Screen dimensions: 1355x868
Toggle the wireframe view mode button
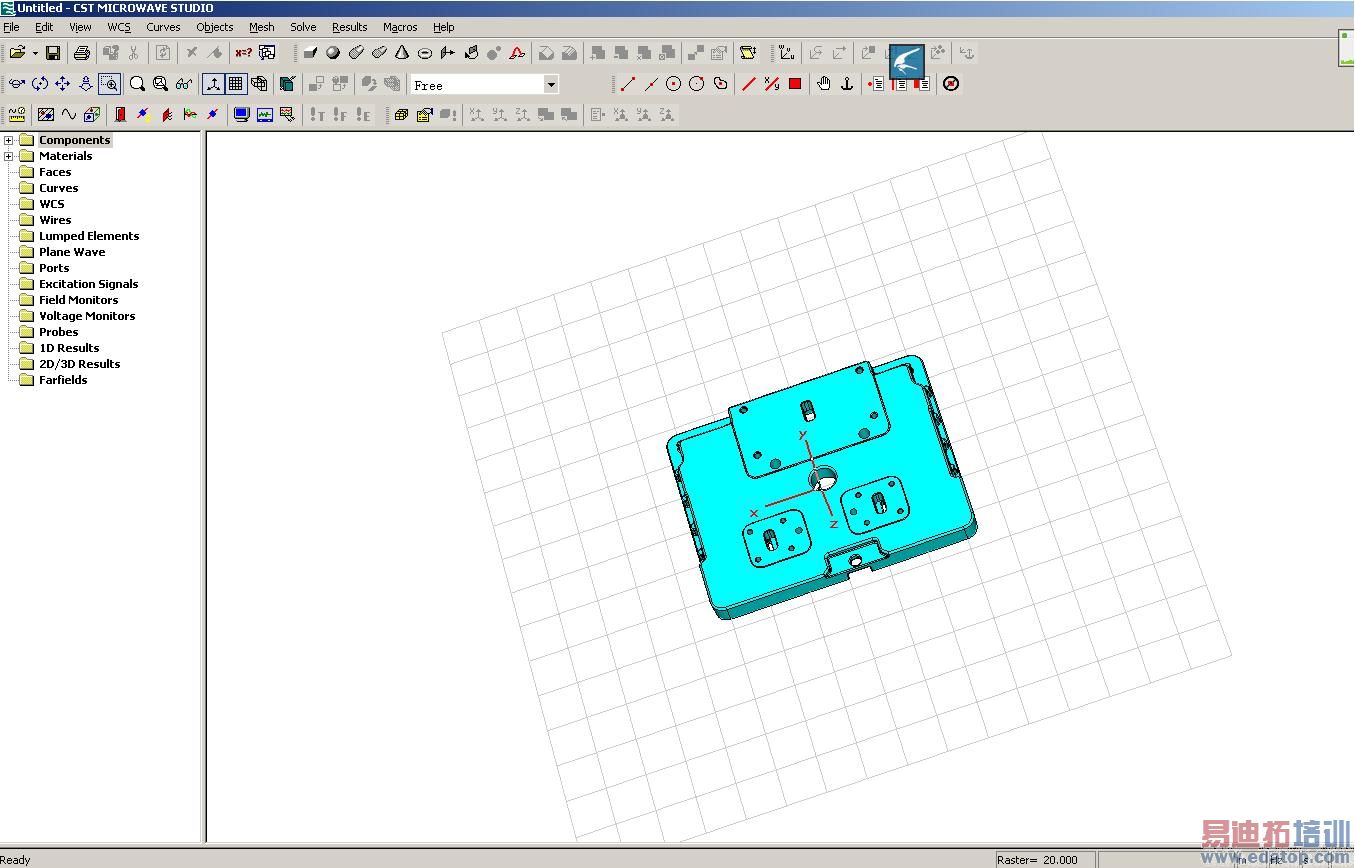[260, 84]
